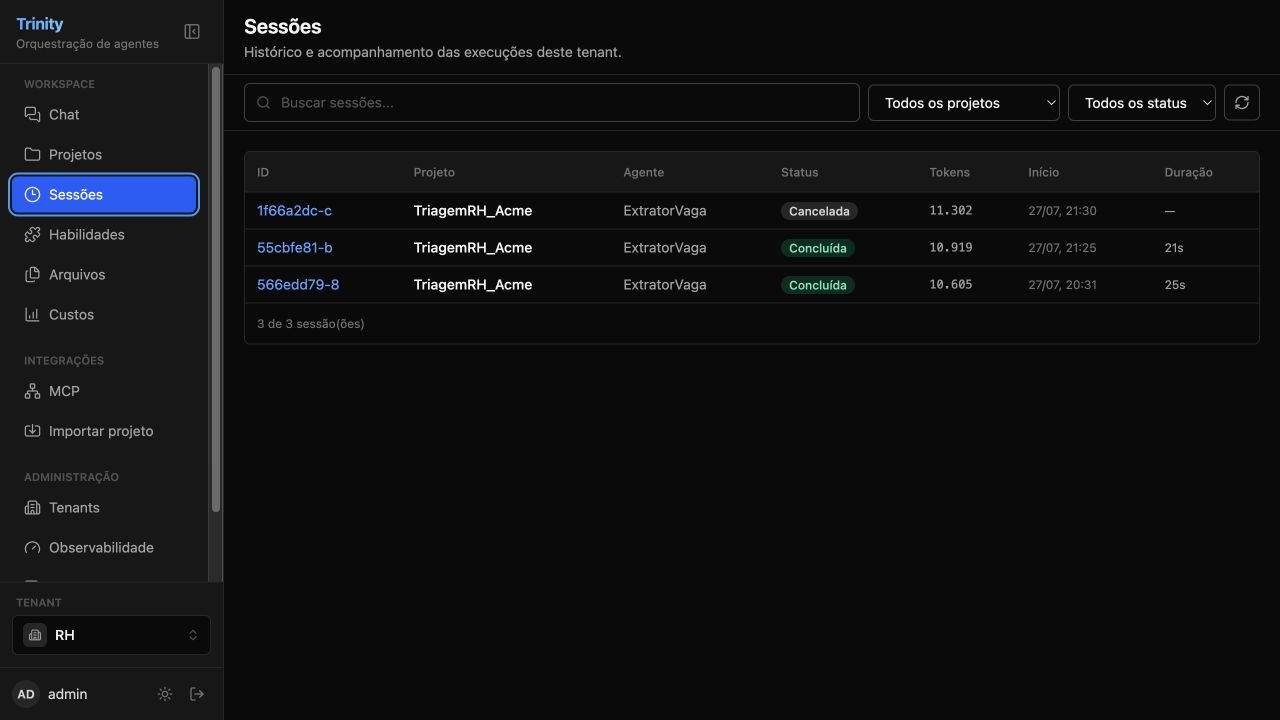The height and width of the screenshot is (720, 1280).
Task: Go to Tenants administration
Action: [104, 508]
